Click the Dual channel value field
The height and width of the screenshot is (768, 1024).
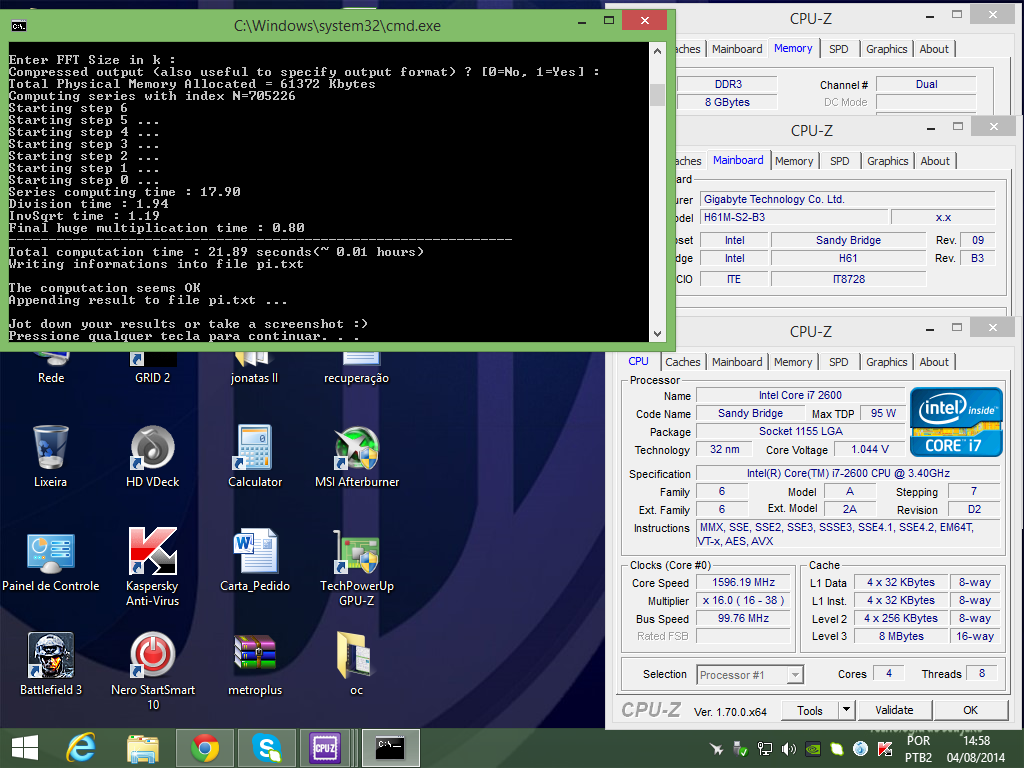[926, 84]
